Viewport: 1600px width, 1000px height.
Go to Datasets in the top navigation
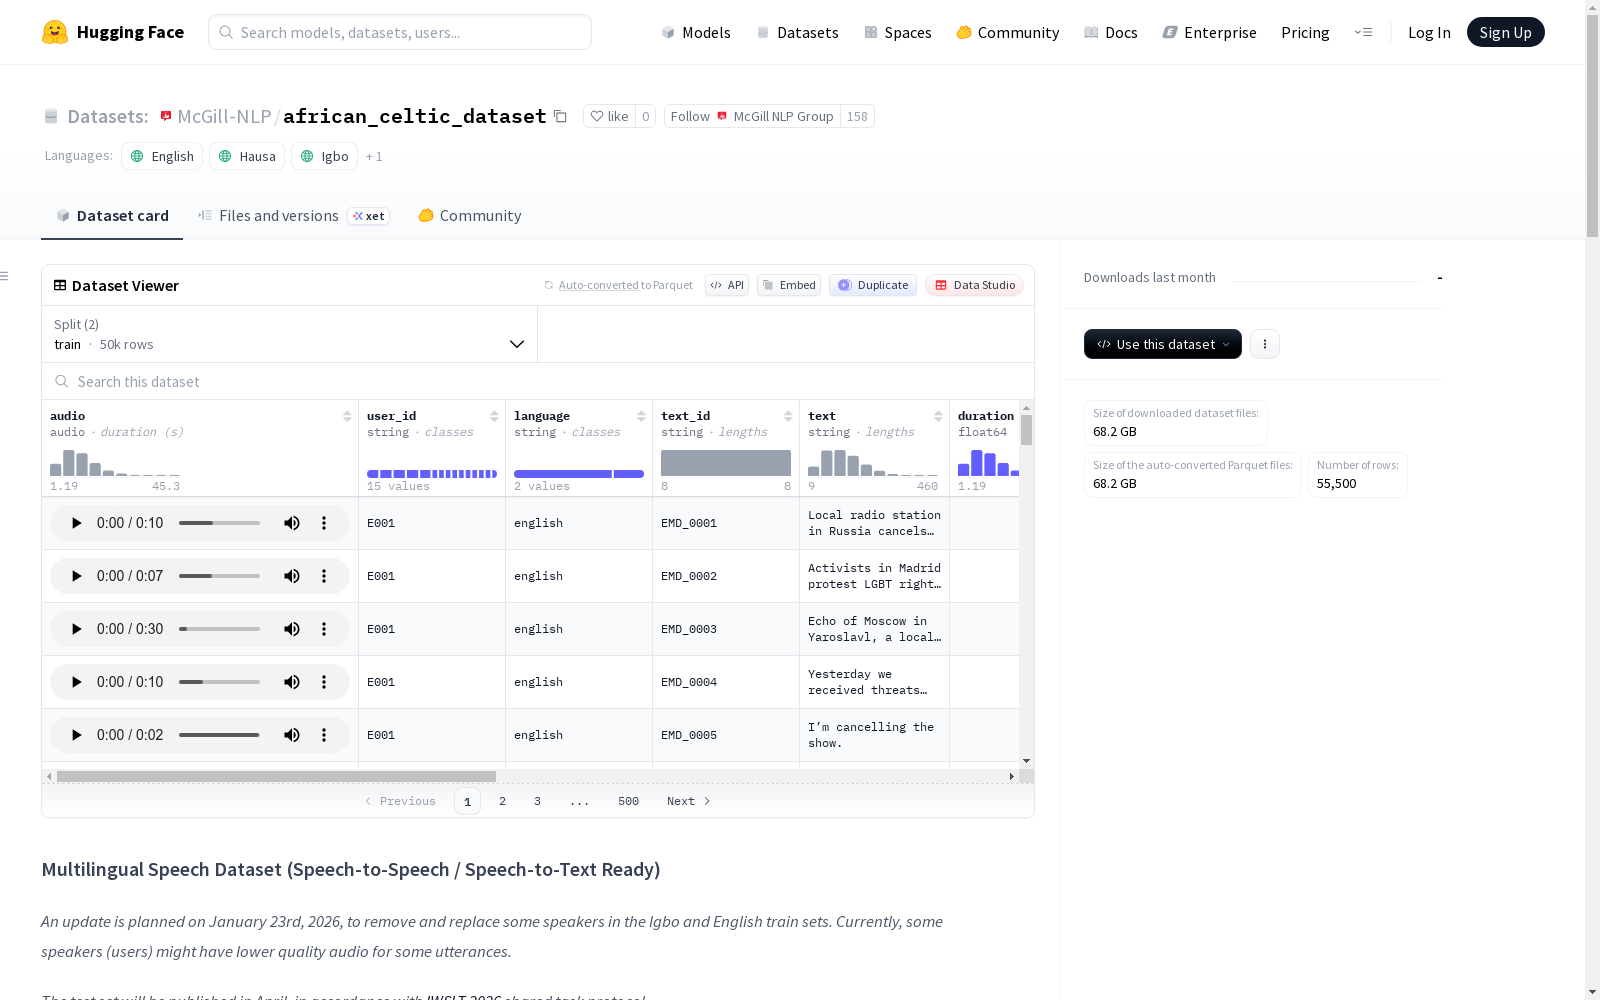(x=797, y=32)
